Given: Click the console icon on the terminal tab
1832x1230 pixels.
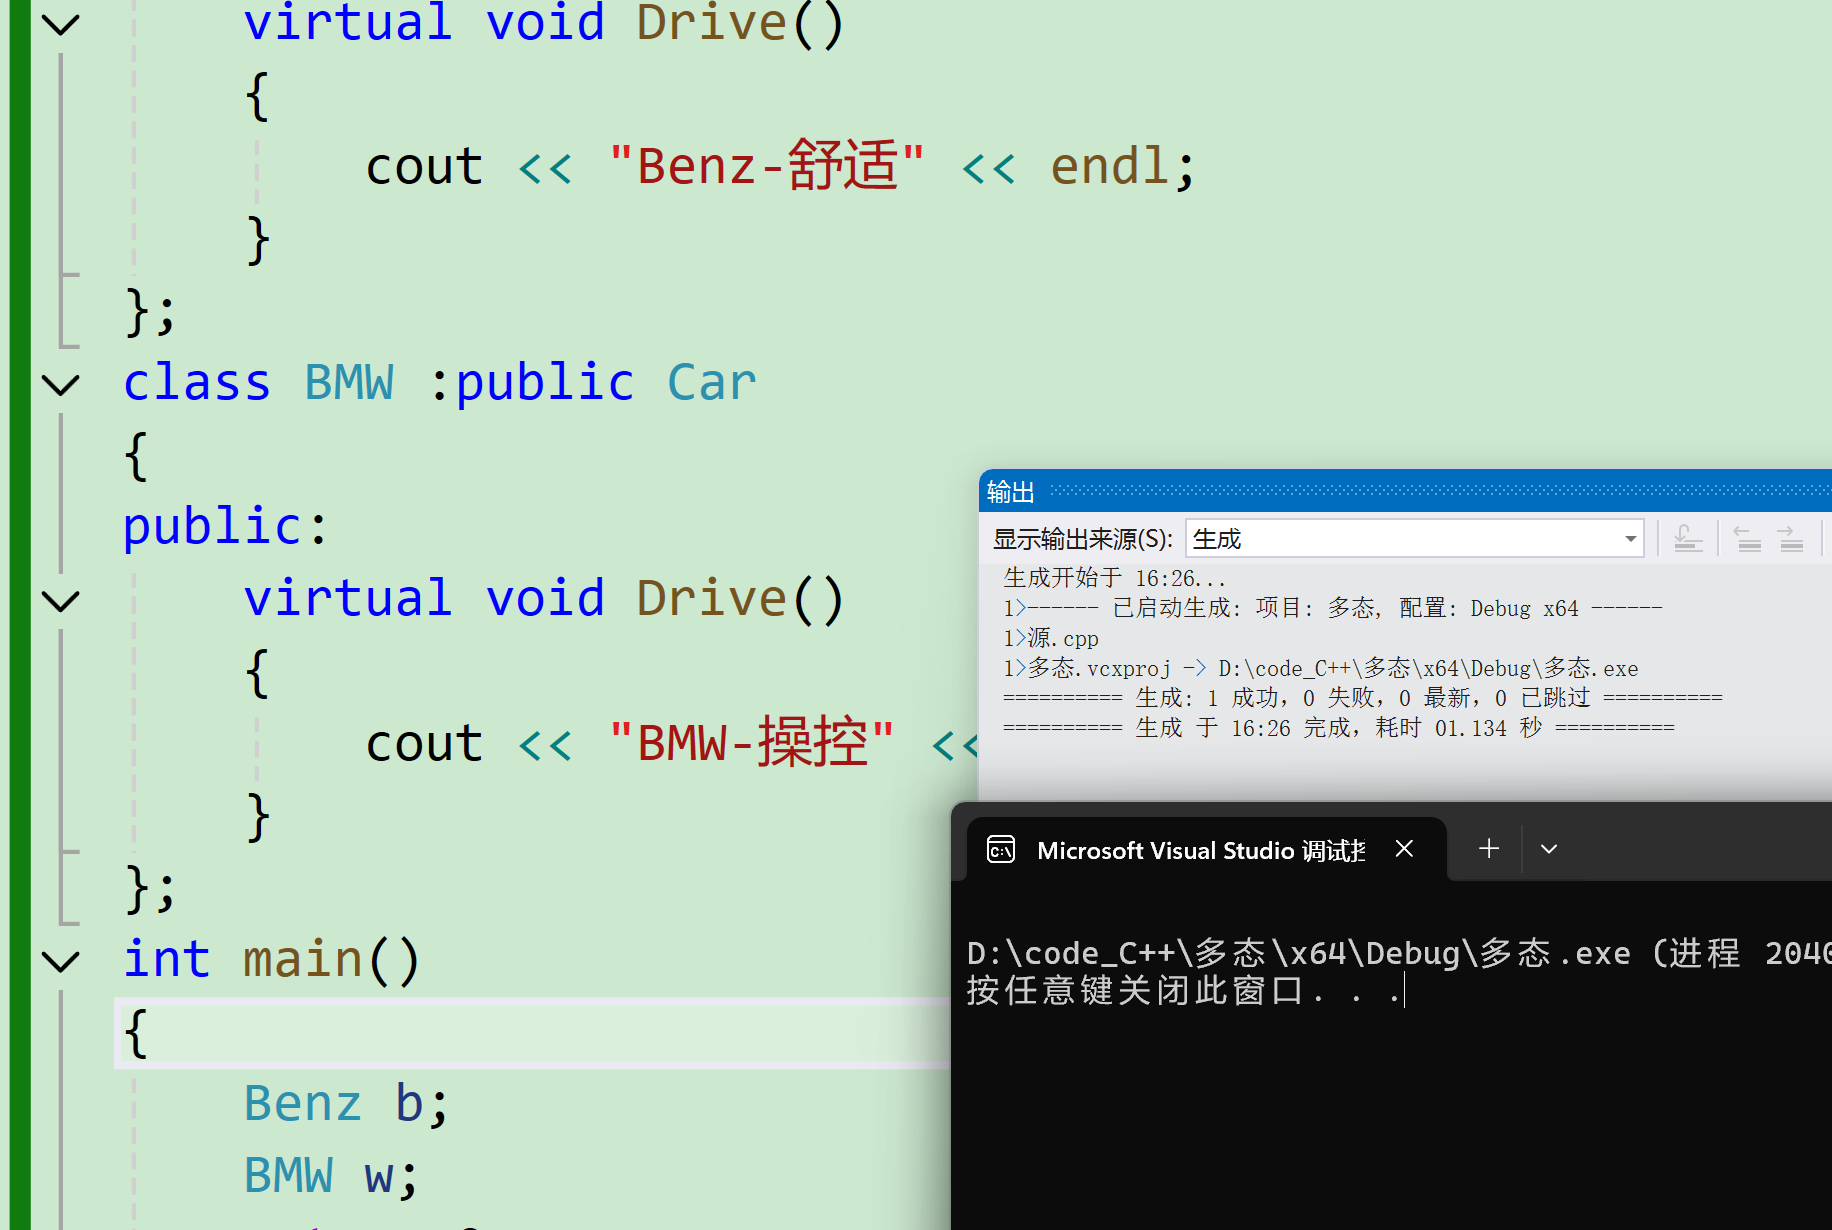Looking at the screenshot, I should point(1001,850).
